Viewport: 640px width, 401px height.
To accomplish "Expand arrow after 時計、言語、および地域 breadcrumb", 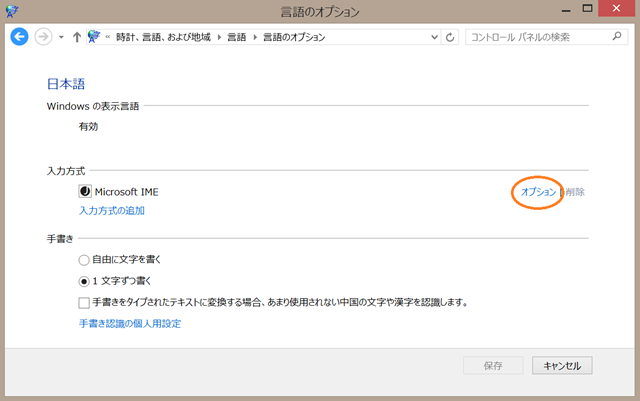I will pyautogui.click(x=219, y=37).
